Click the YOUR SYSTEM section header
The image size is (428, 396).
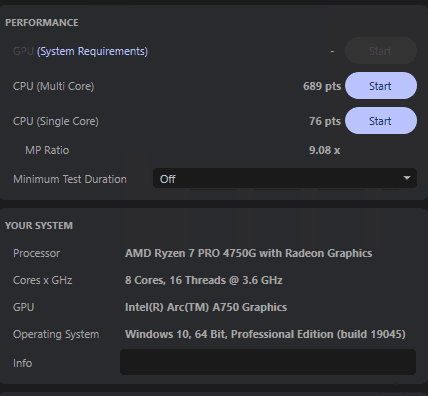(39, 225)
